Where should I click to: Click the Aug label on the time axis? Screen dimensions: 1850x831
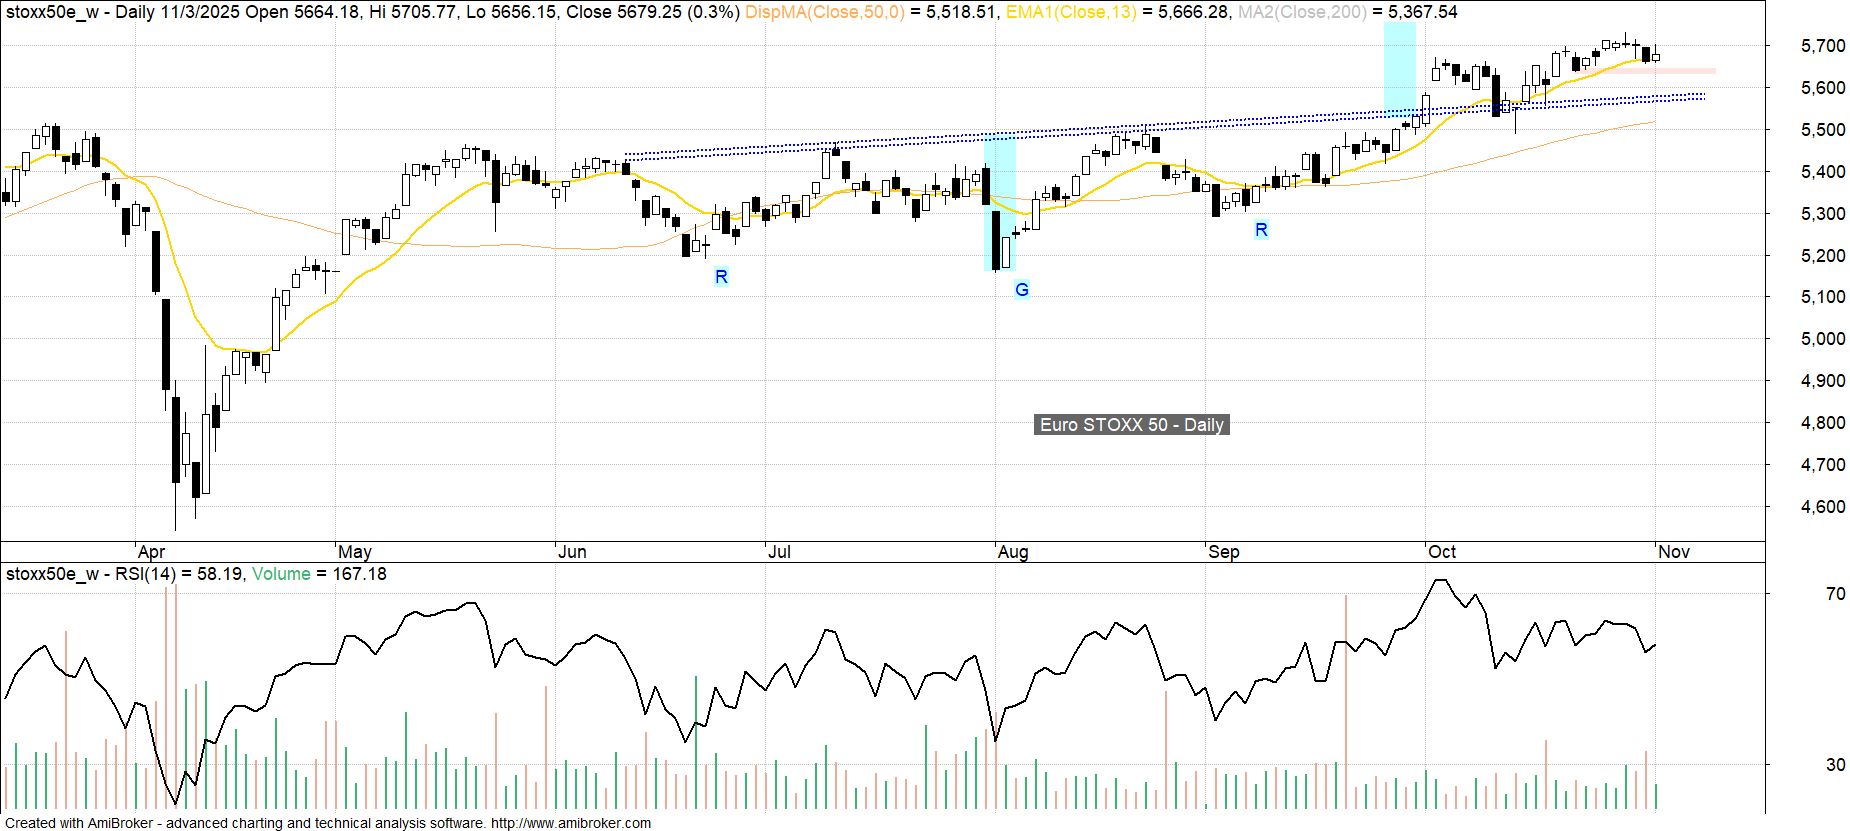pos(1013,552)
